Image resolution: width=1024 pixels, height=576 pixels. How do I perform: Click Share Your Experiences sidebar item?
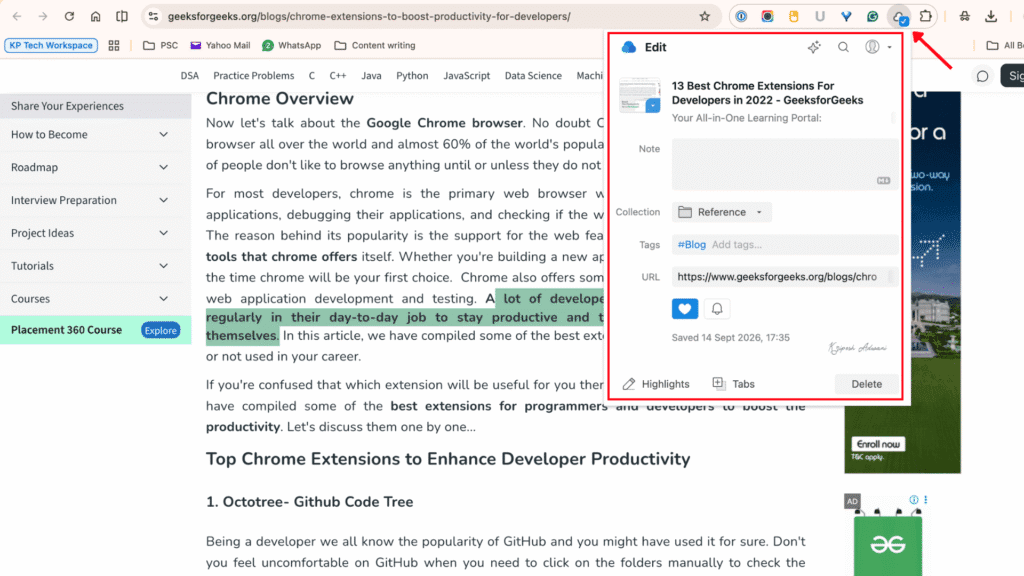(x=95, y=106)
